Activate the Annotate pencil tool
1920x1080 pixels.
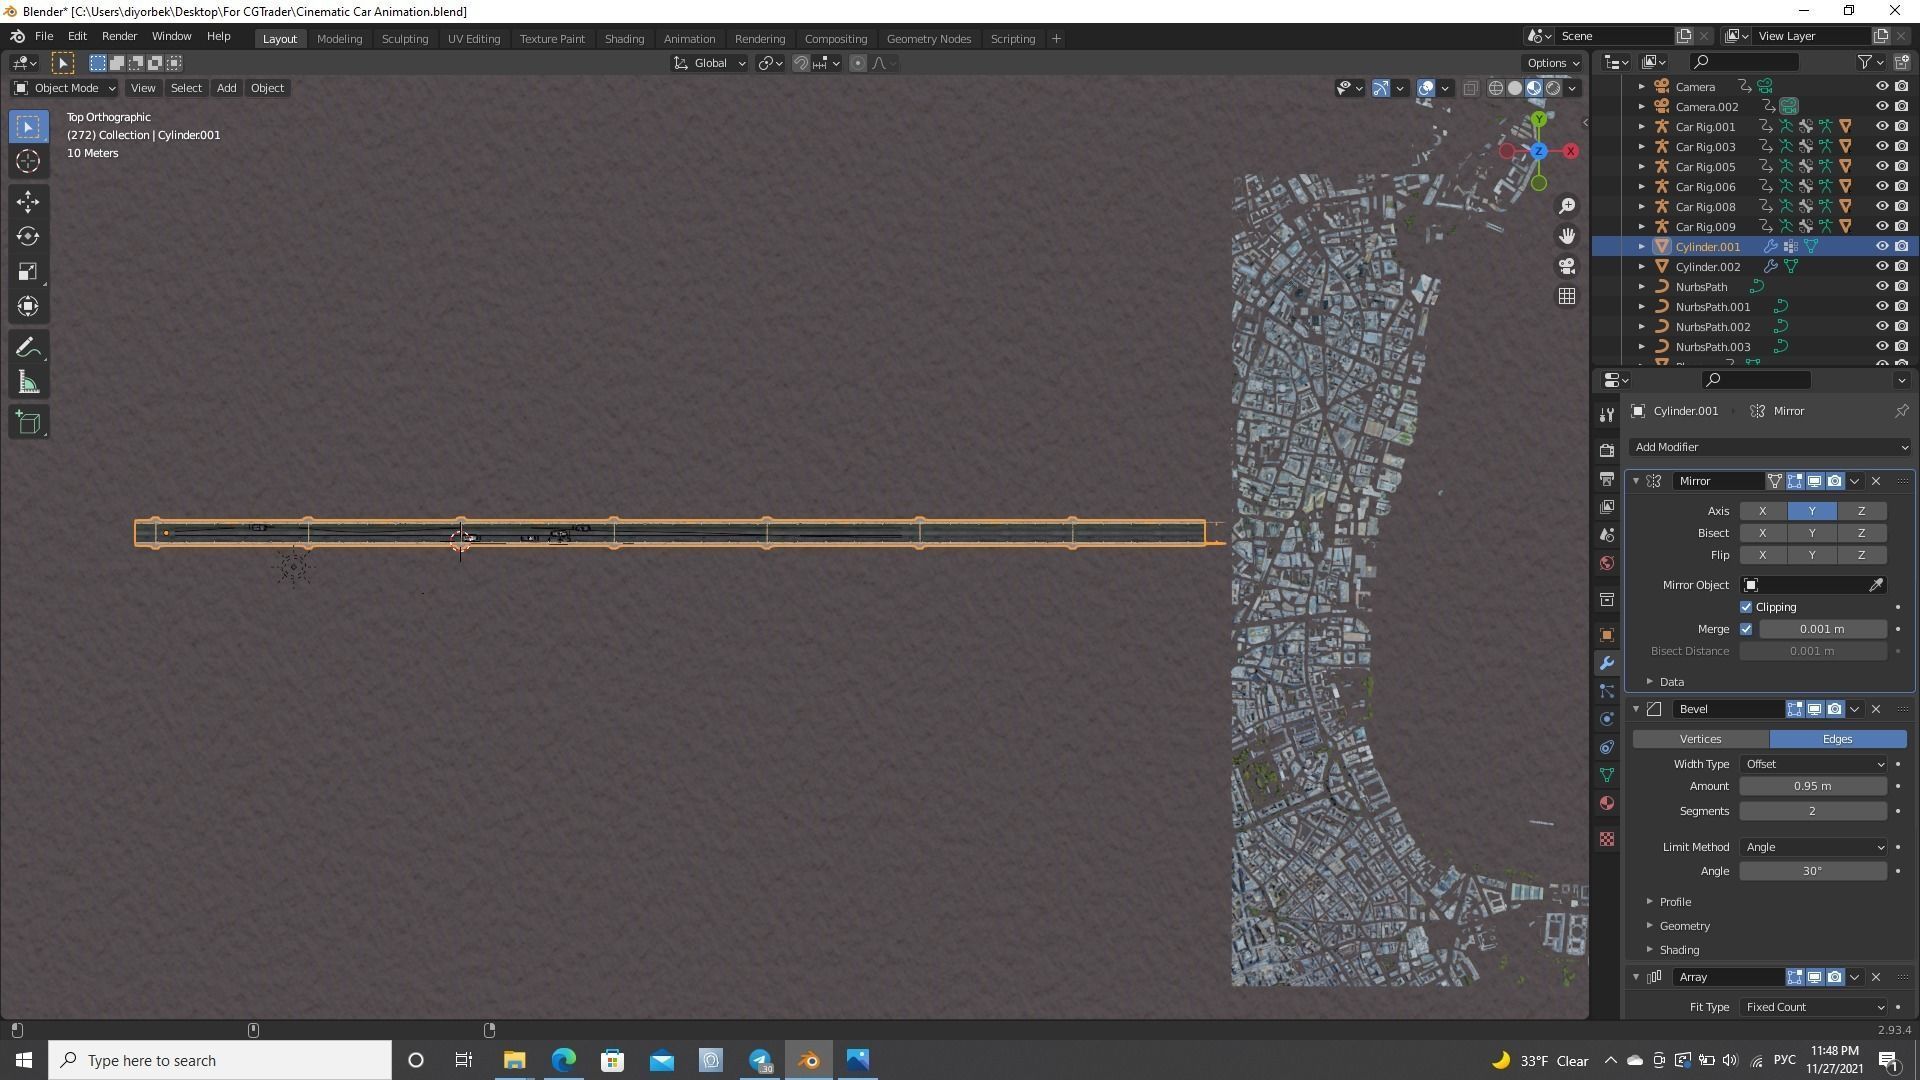tap(28, 347)
